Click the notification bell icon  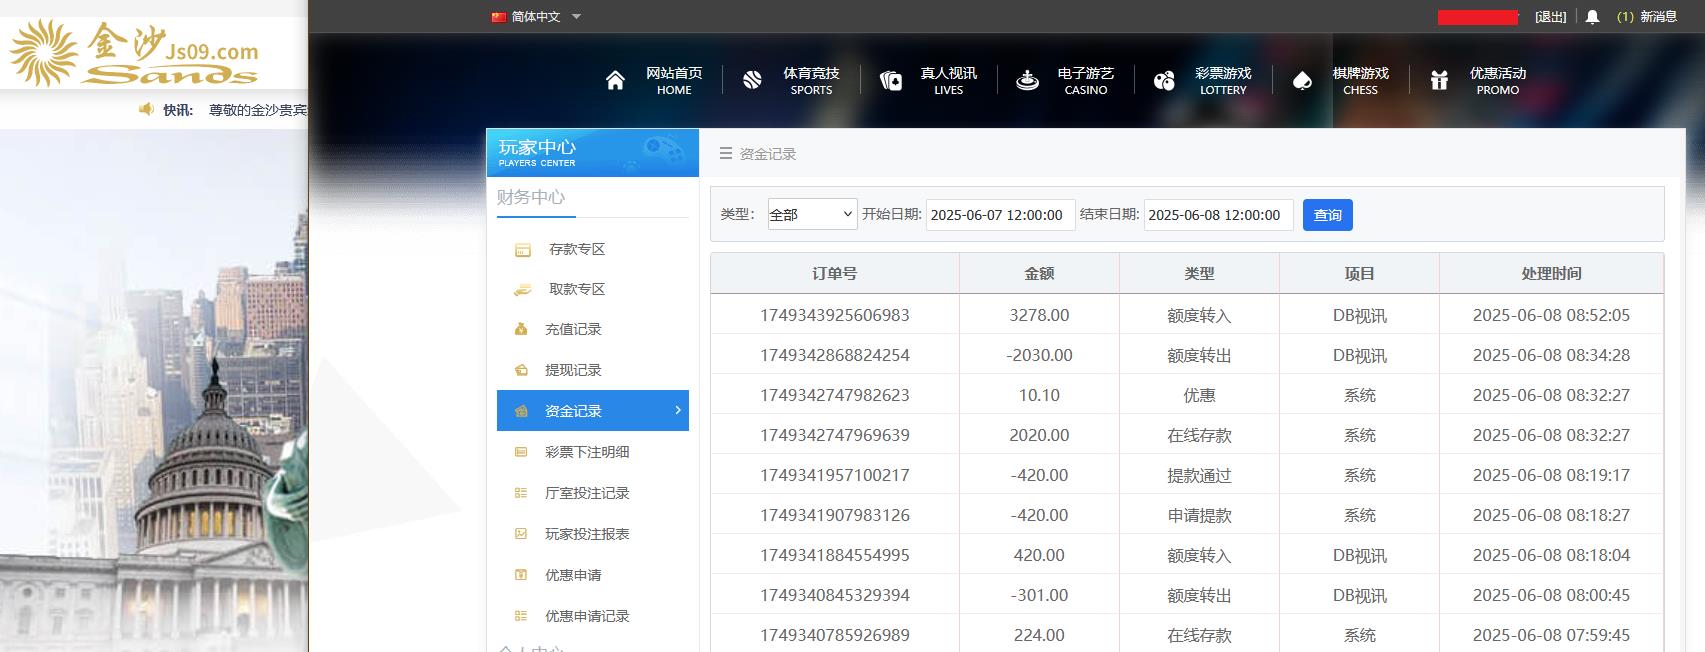coord(1593,17)
